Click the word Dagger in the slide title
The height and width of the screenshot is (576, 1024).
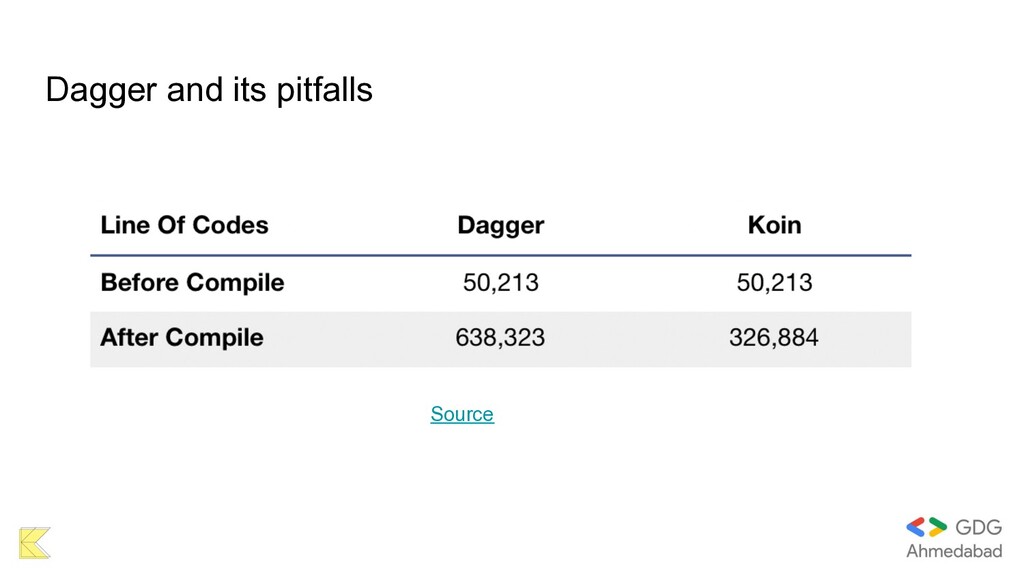pos(101,90)
